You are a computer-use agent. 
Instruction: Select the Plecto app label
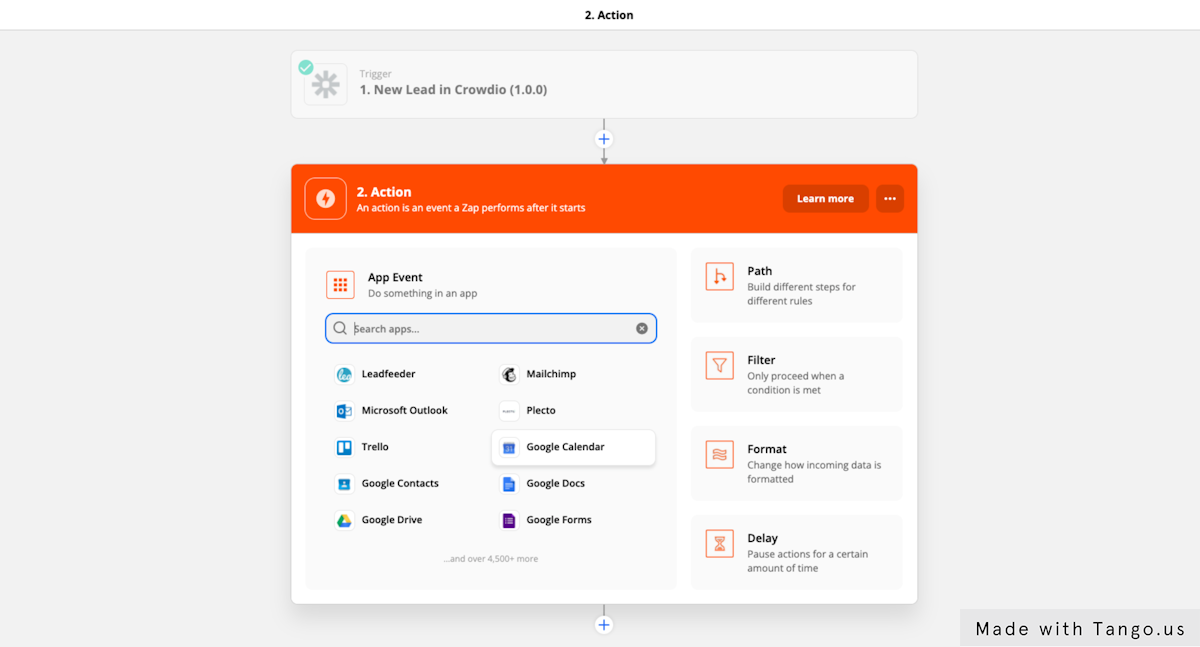[541, 410]
